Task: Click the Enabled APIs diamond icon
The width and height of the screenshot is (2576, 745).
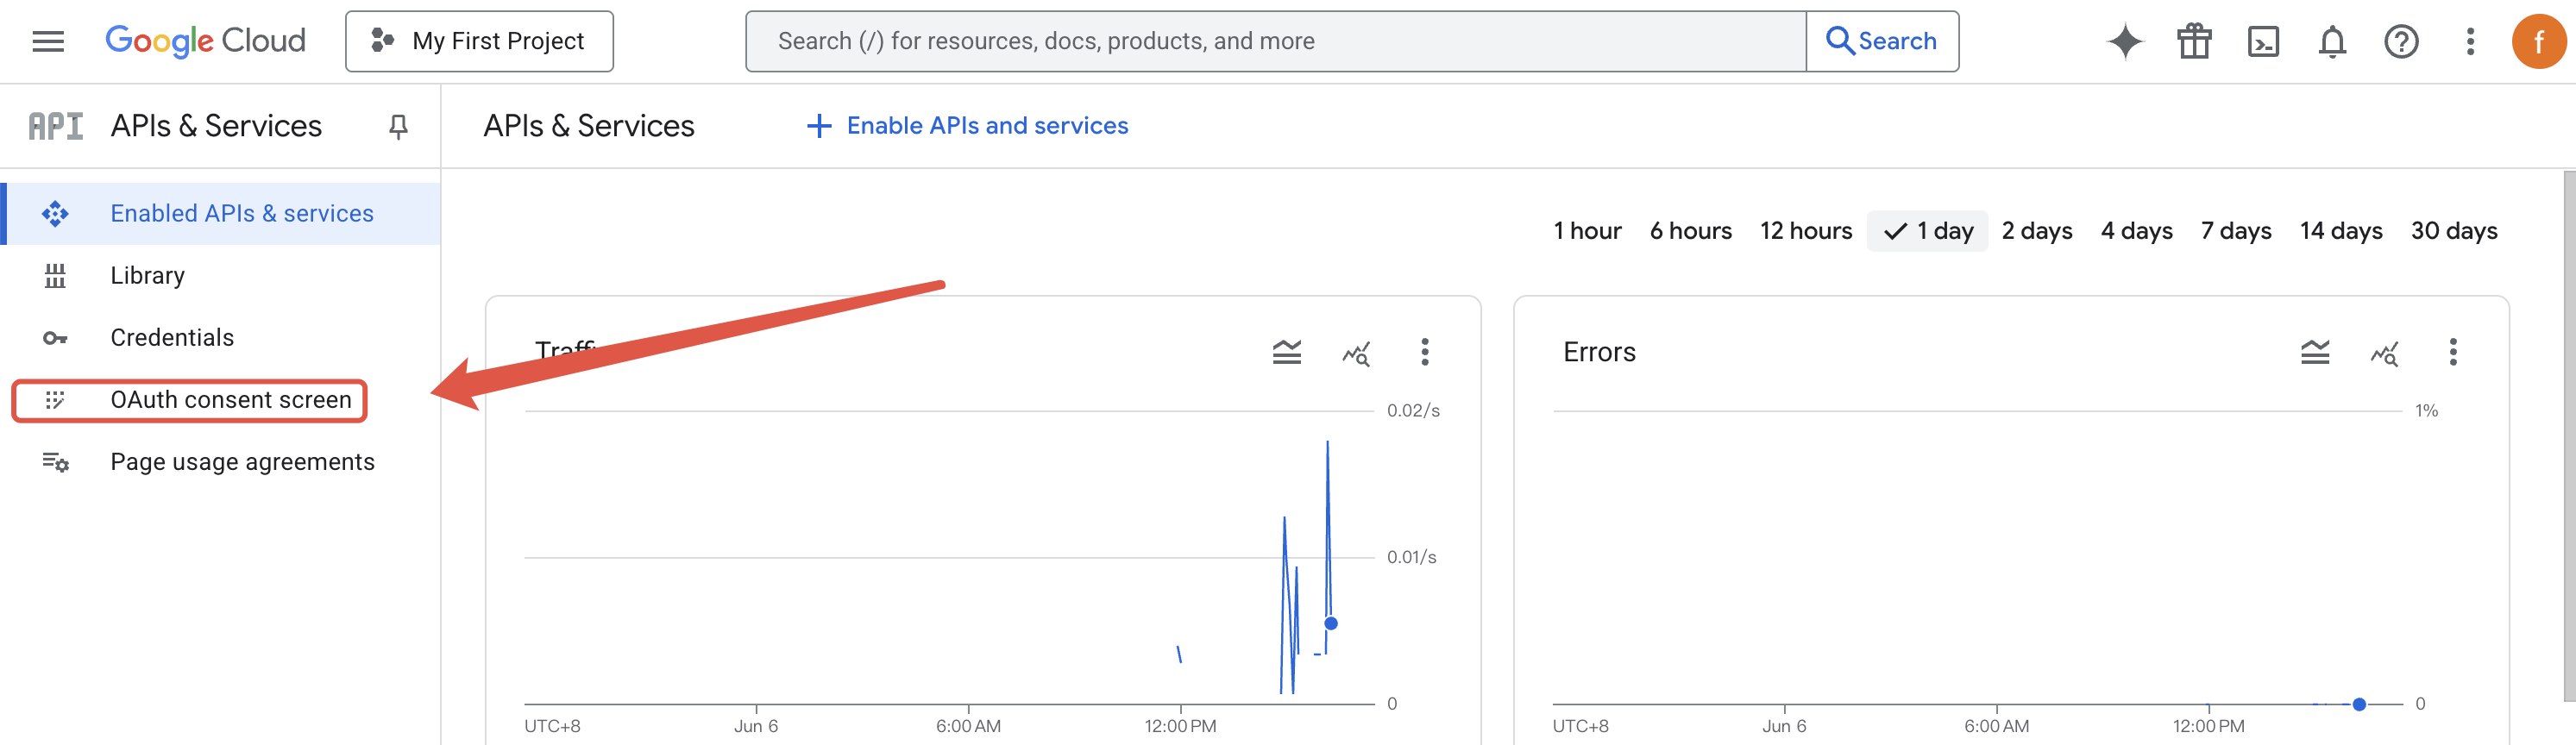Action: [x=55, y=213]
